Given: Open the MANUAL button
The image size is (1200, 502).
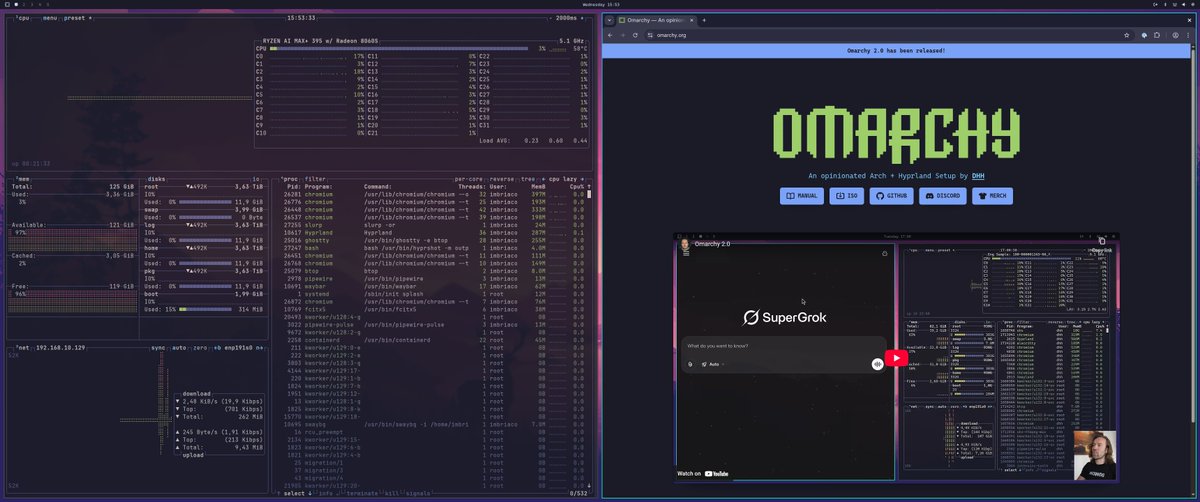Looking at the screenshot, I should 802,196.
